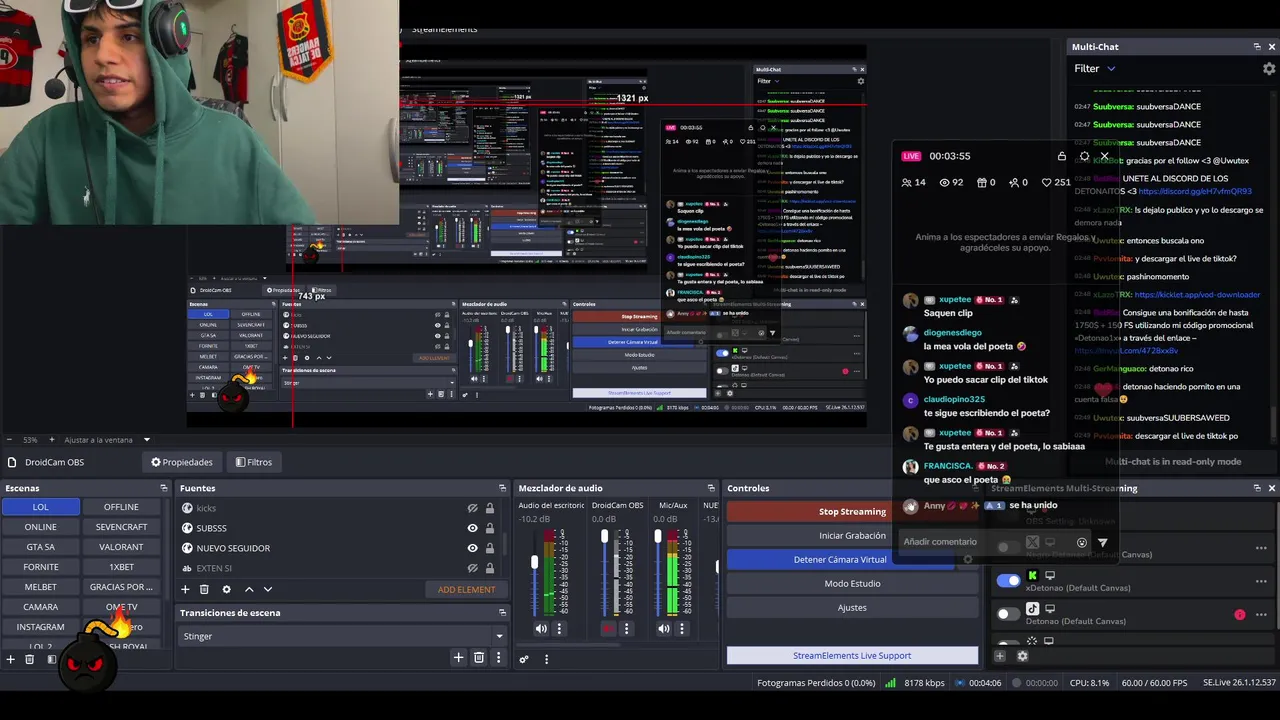This screenshot has height=720, width=1280.
Task: Switch to the GTA SA scene
Action: pos(40,547)
